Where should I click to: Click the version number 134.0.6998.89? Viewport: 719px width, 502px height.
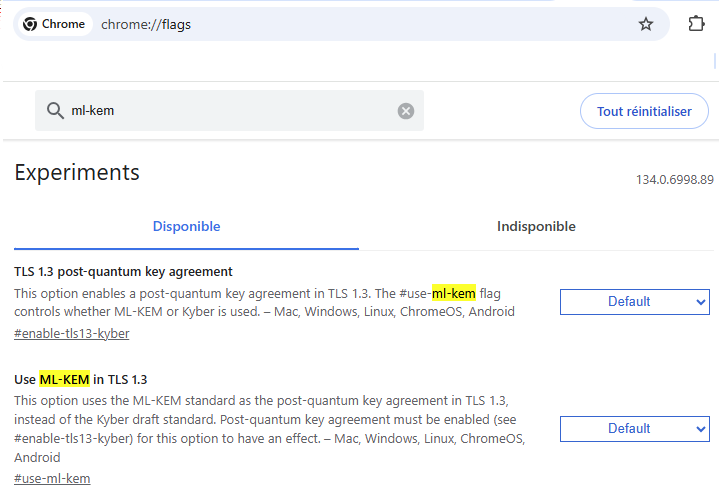(x=674, y=180)
